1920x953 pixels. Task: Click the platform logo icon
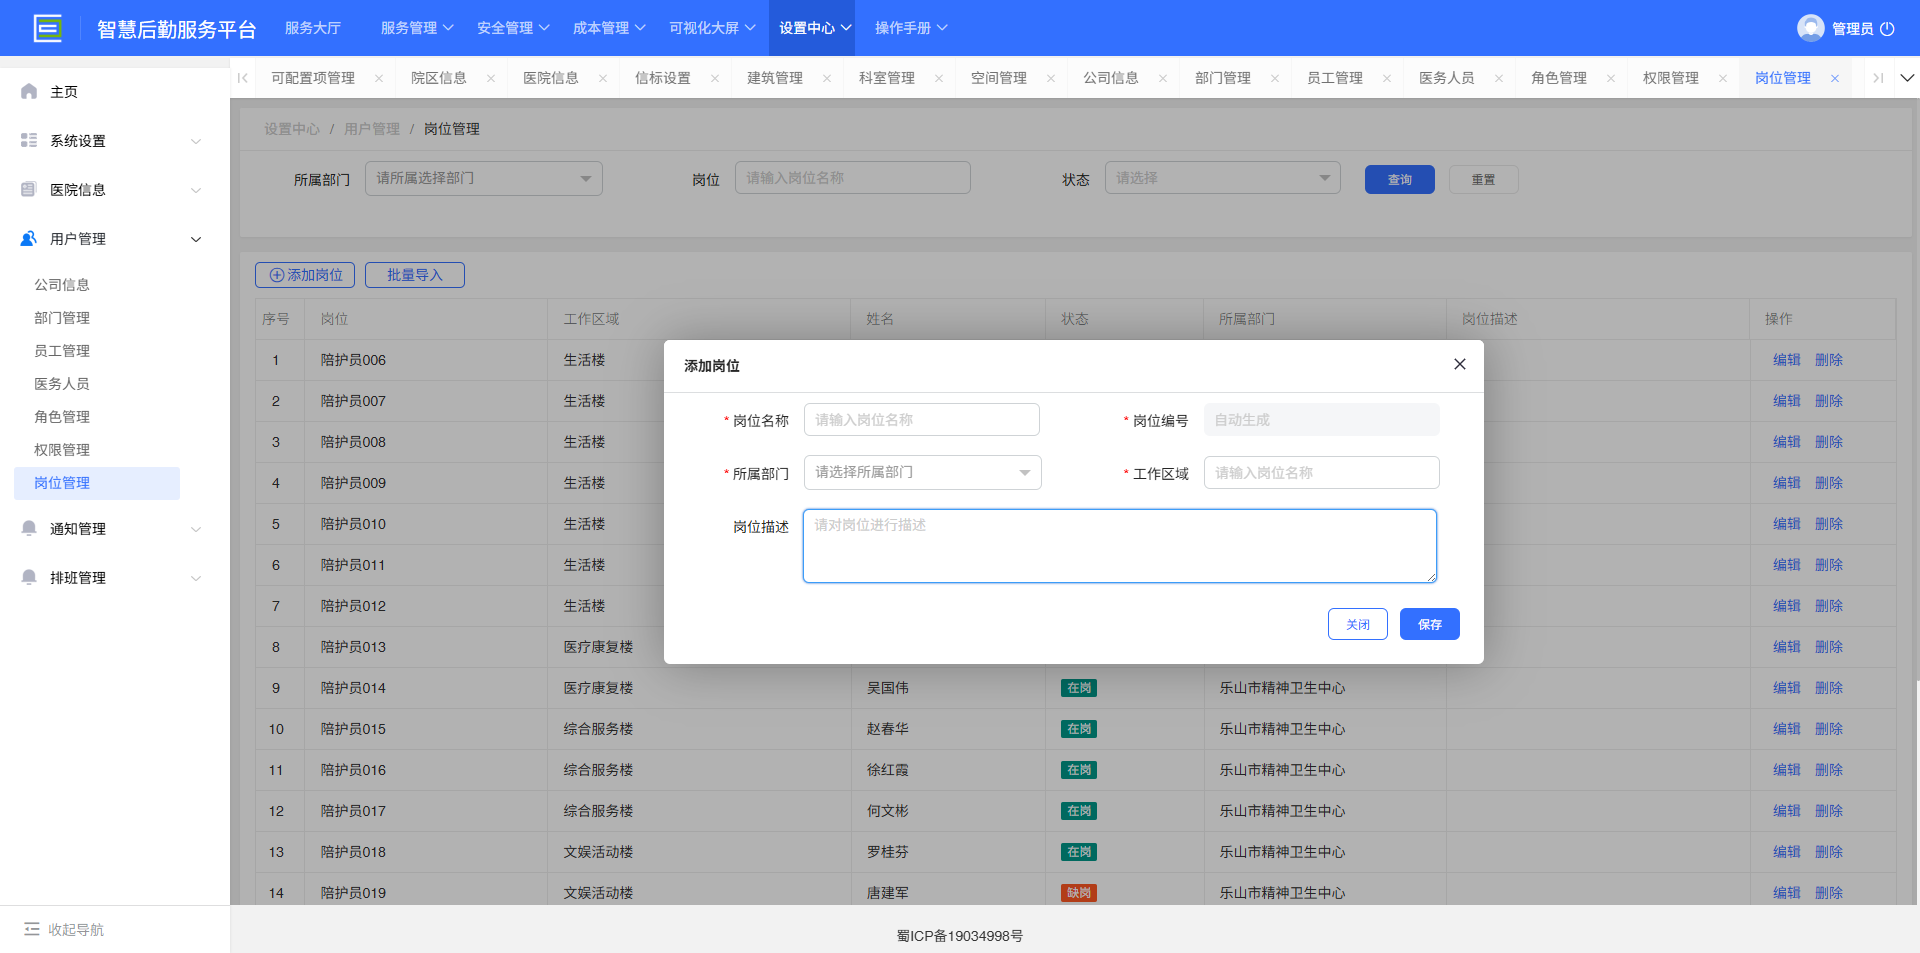(x=47, y=28)
